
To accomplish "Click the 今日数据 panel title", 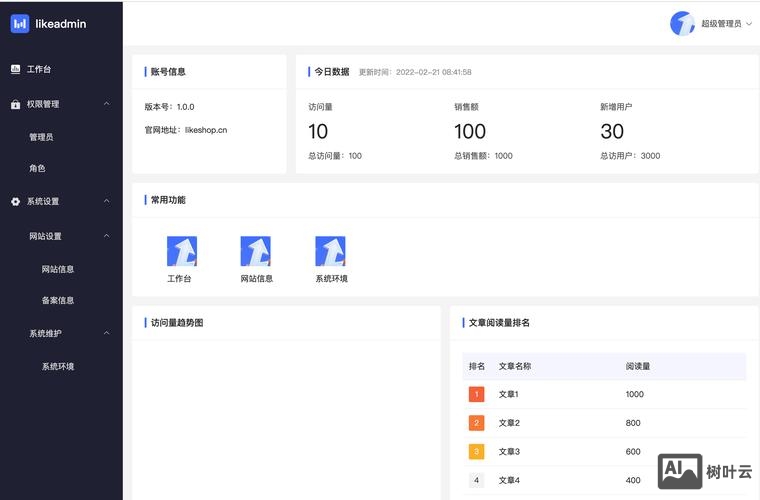I will (332, 72).
